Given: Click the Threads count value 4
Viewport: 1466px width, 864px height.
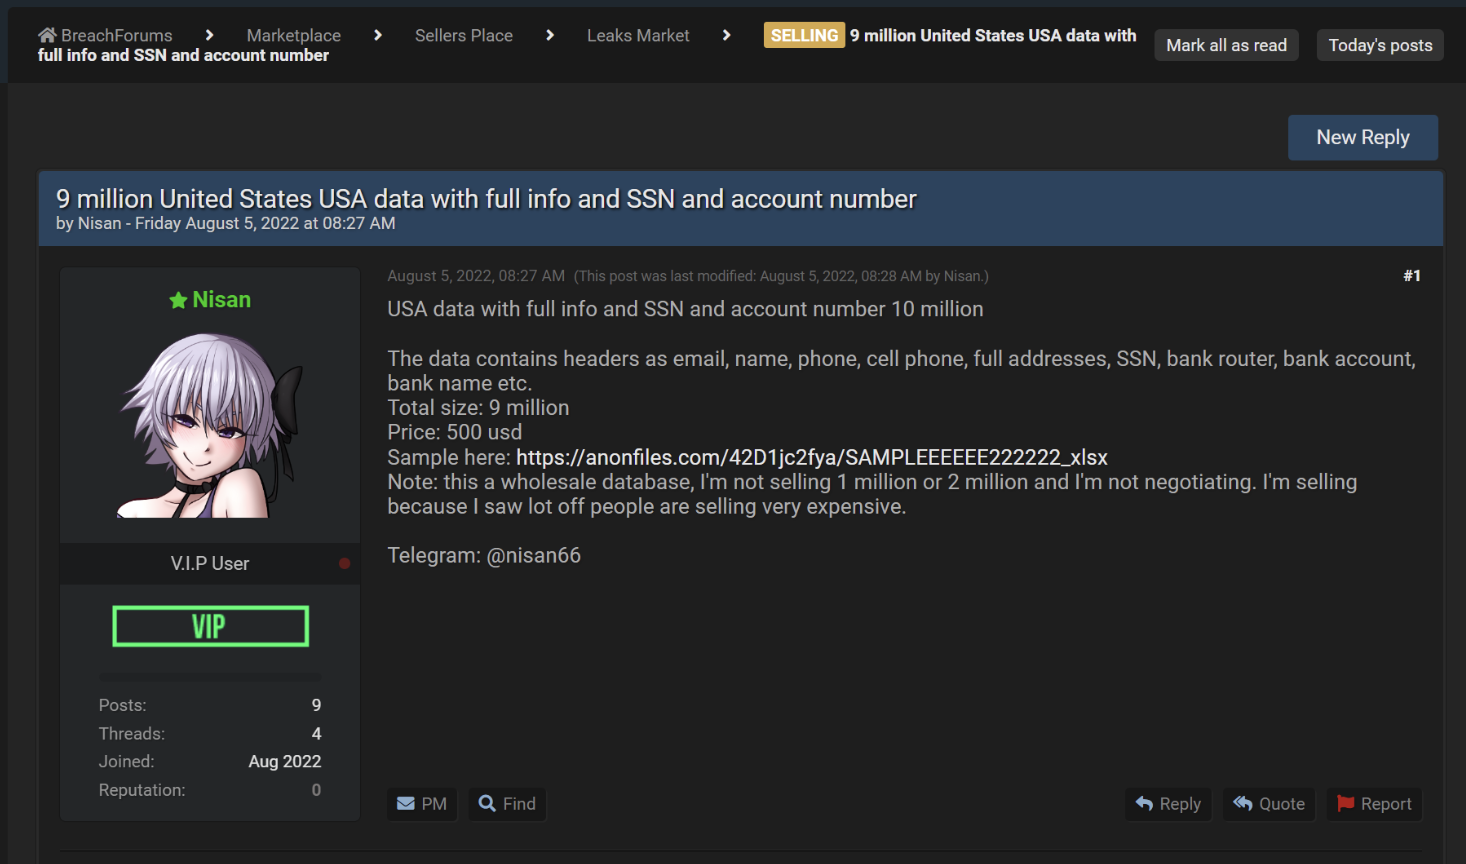Looking at the screenshot, I should [x=316, y=733].
